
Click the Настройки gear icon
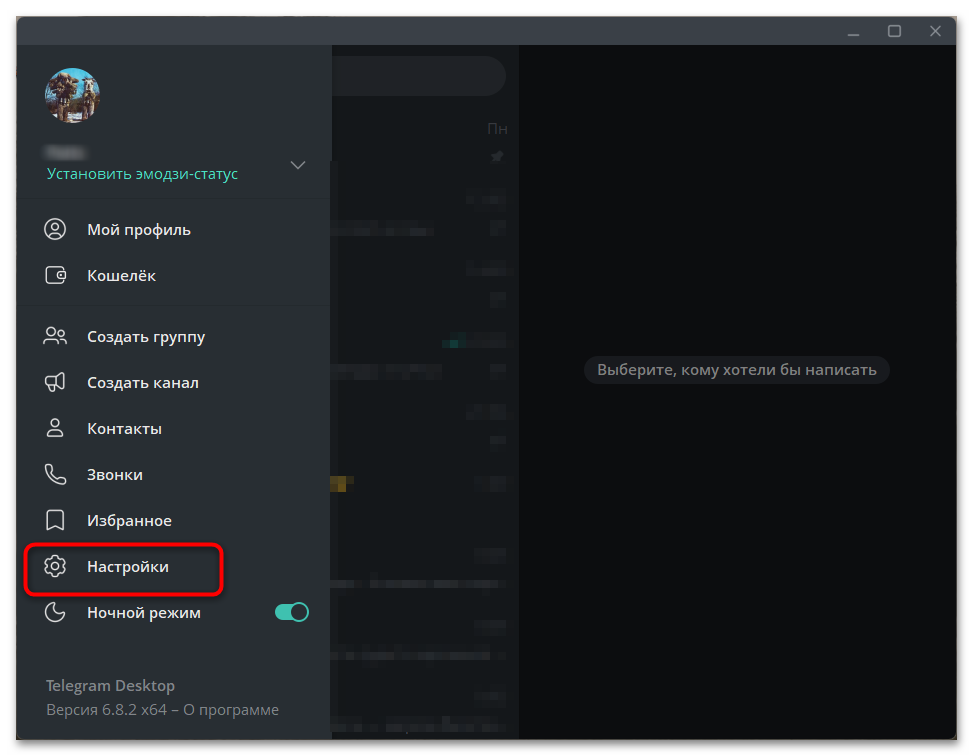tap(55, 566)
